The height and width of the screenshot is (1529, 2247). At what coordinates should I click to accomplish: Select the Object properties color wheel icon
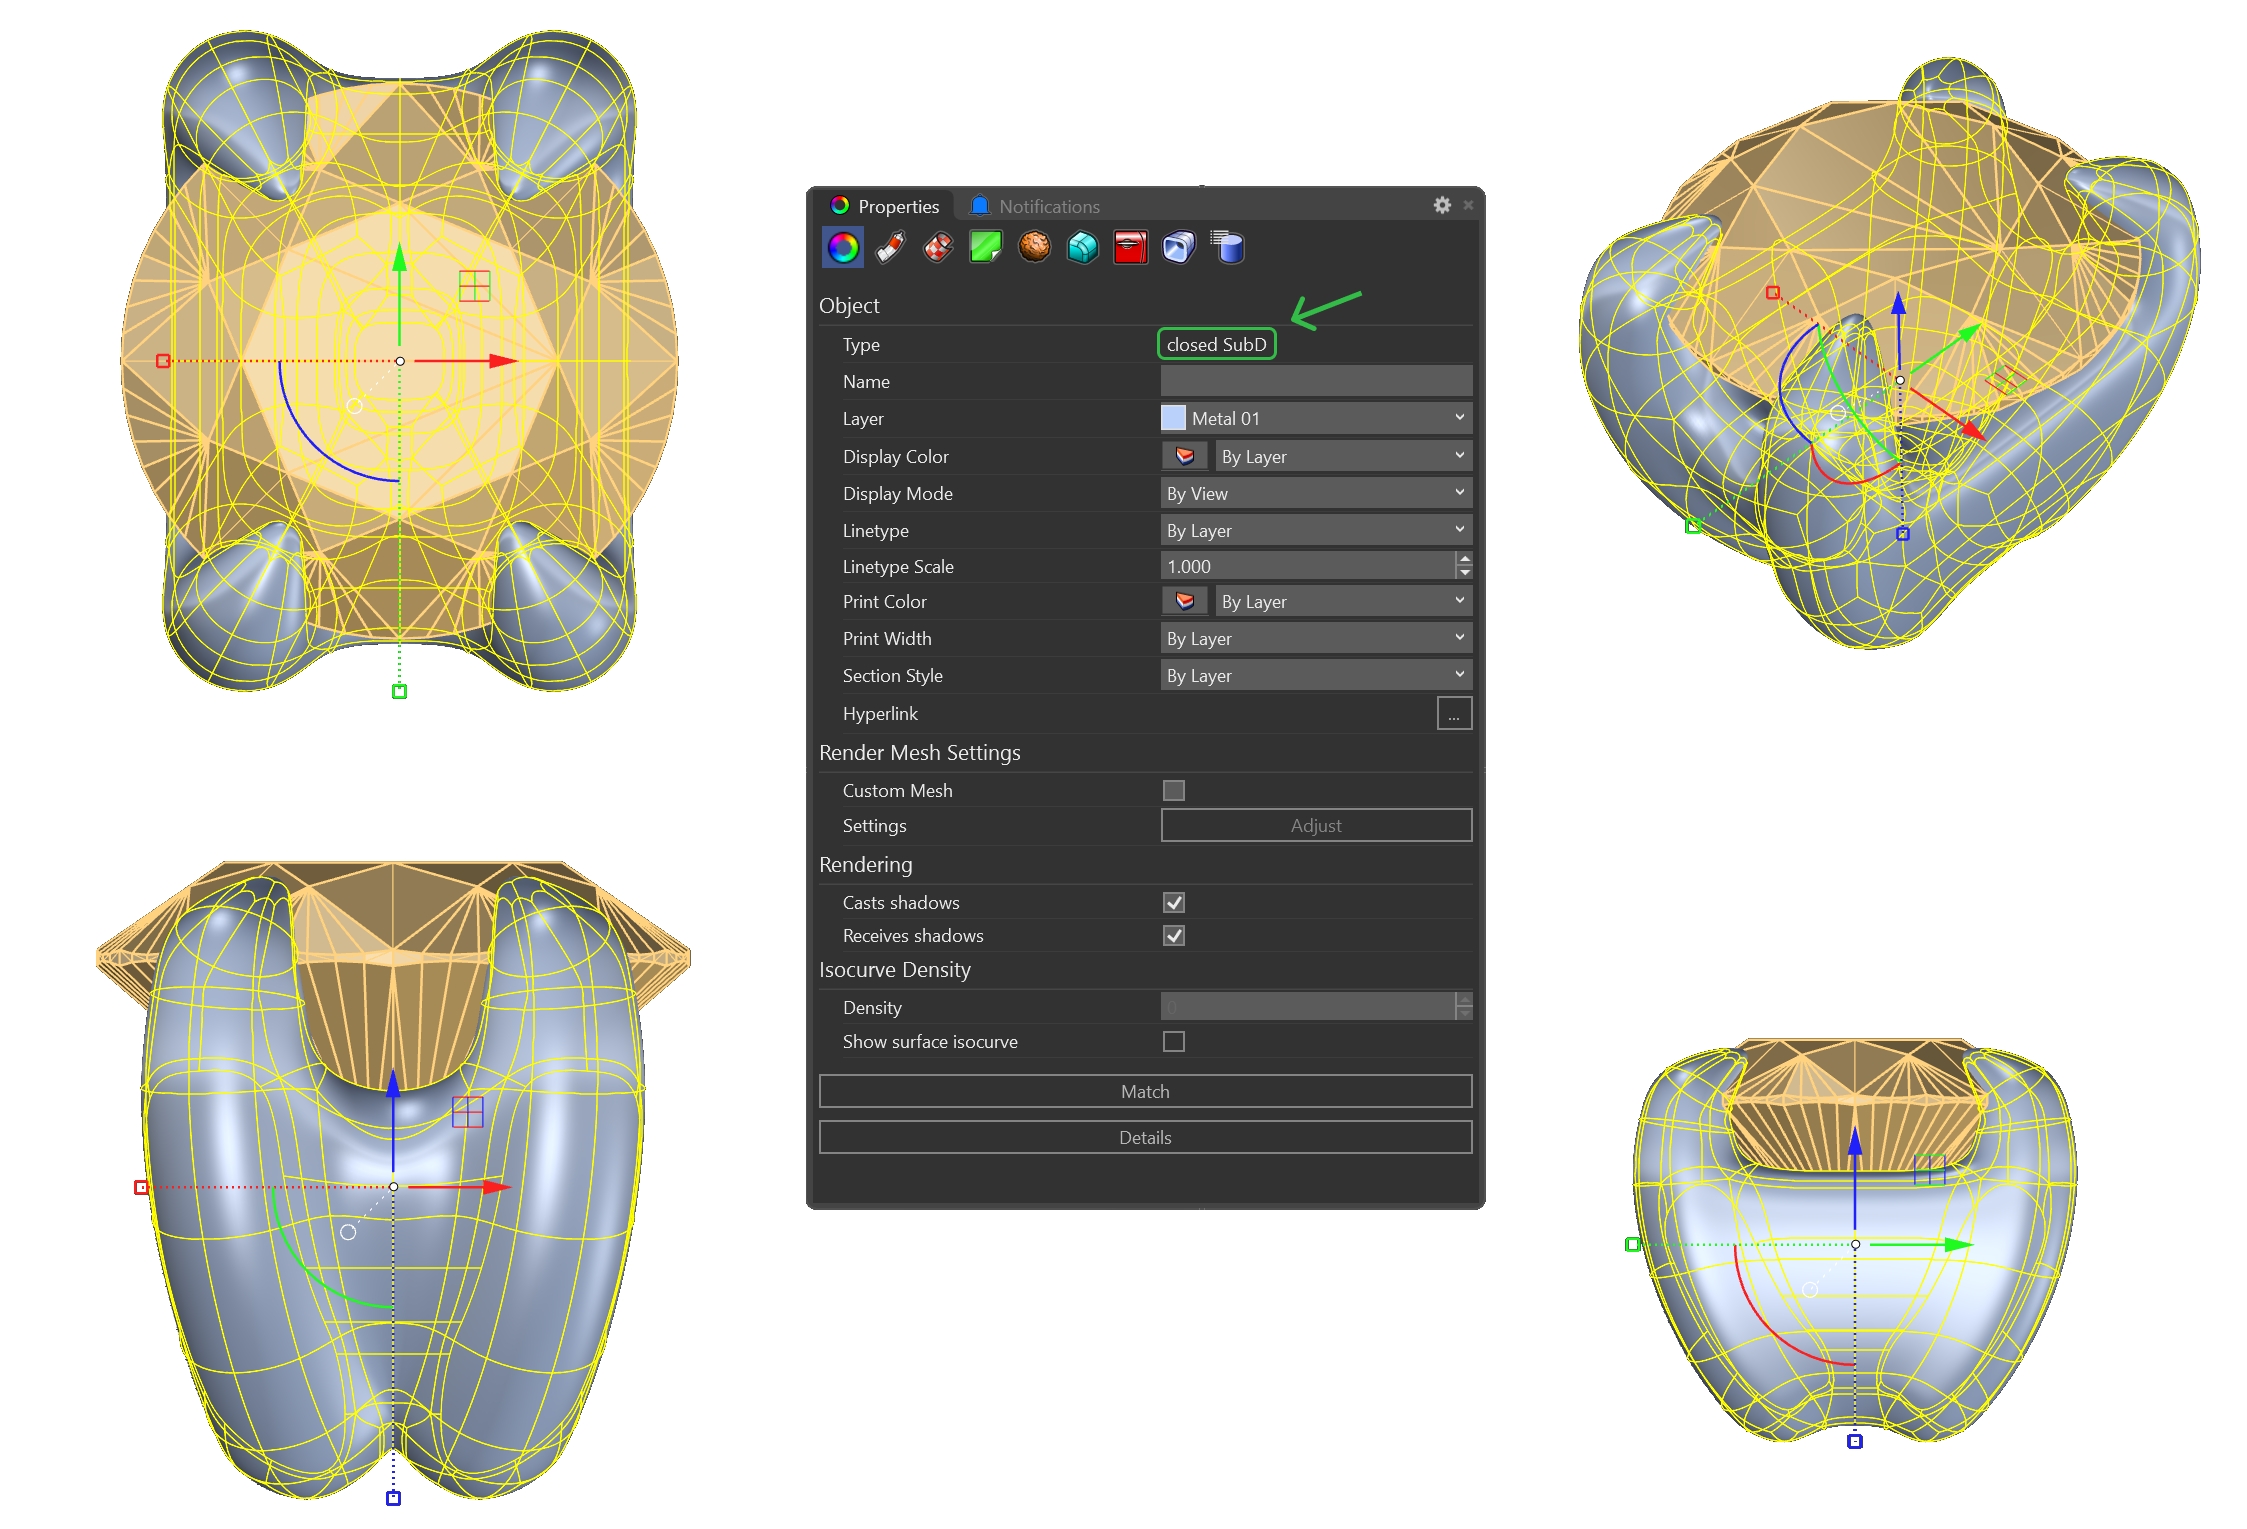tap(842, 247)
